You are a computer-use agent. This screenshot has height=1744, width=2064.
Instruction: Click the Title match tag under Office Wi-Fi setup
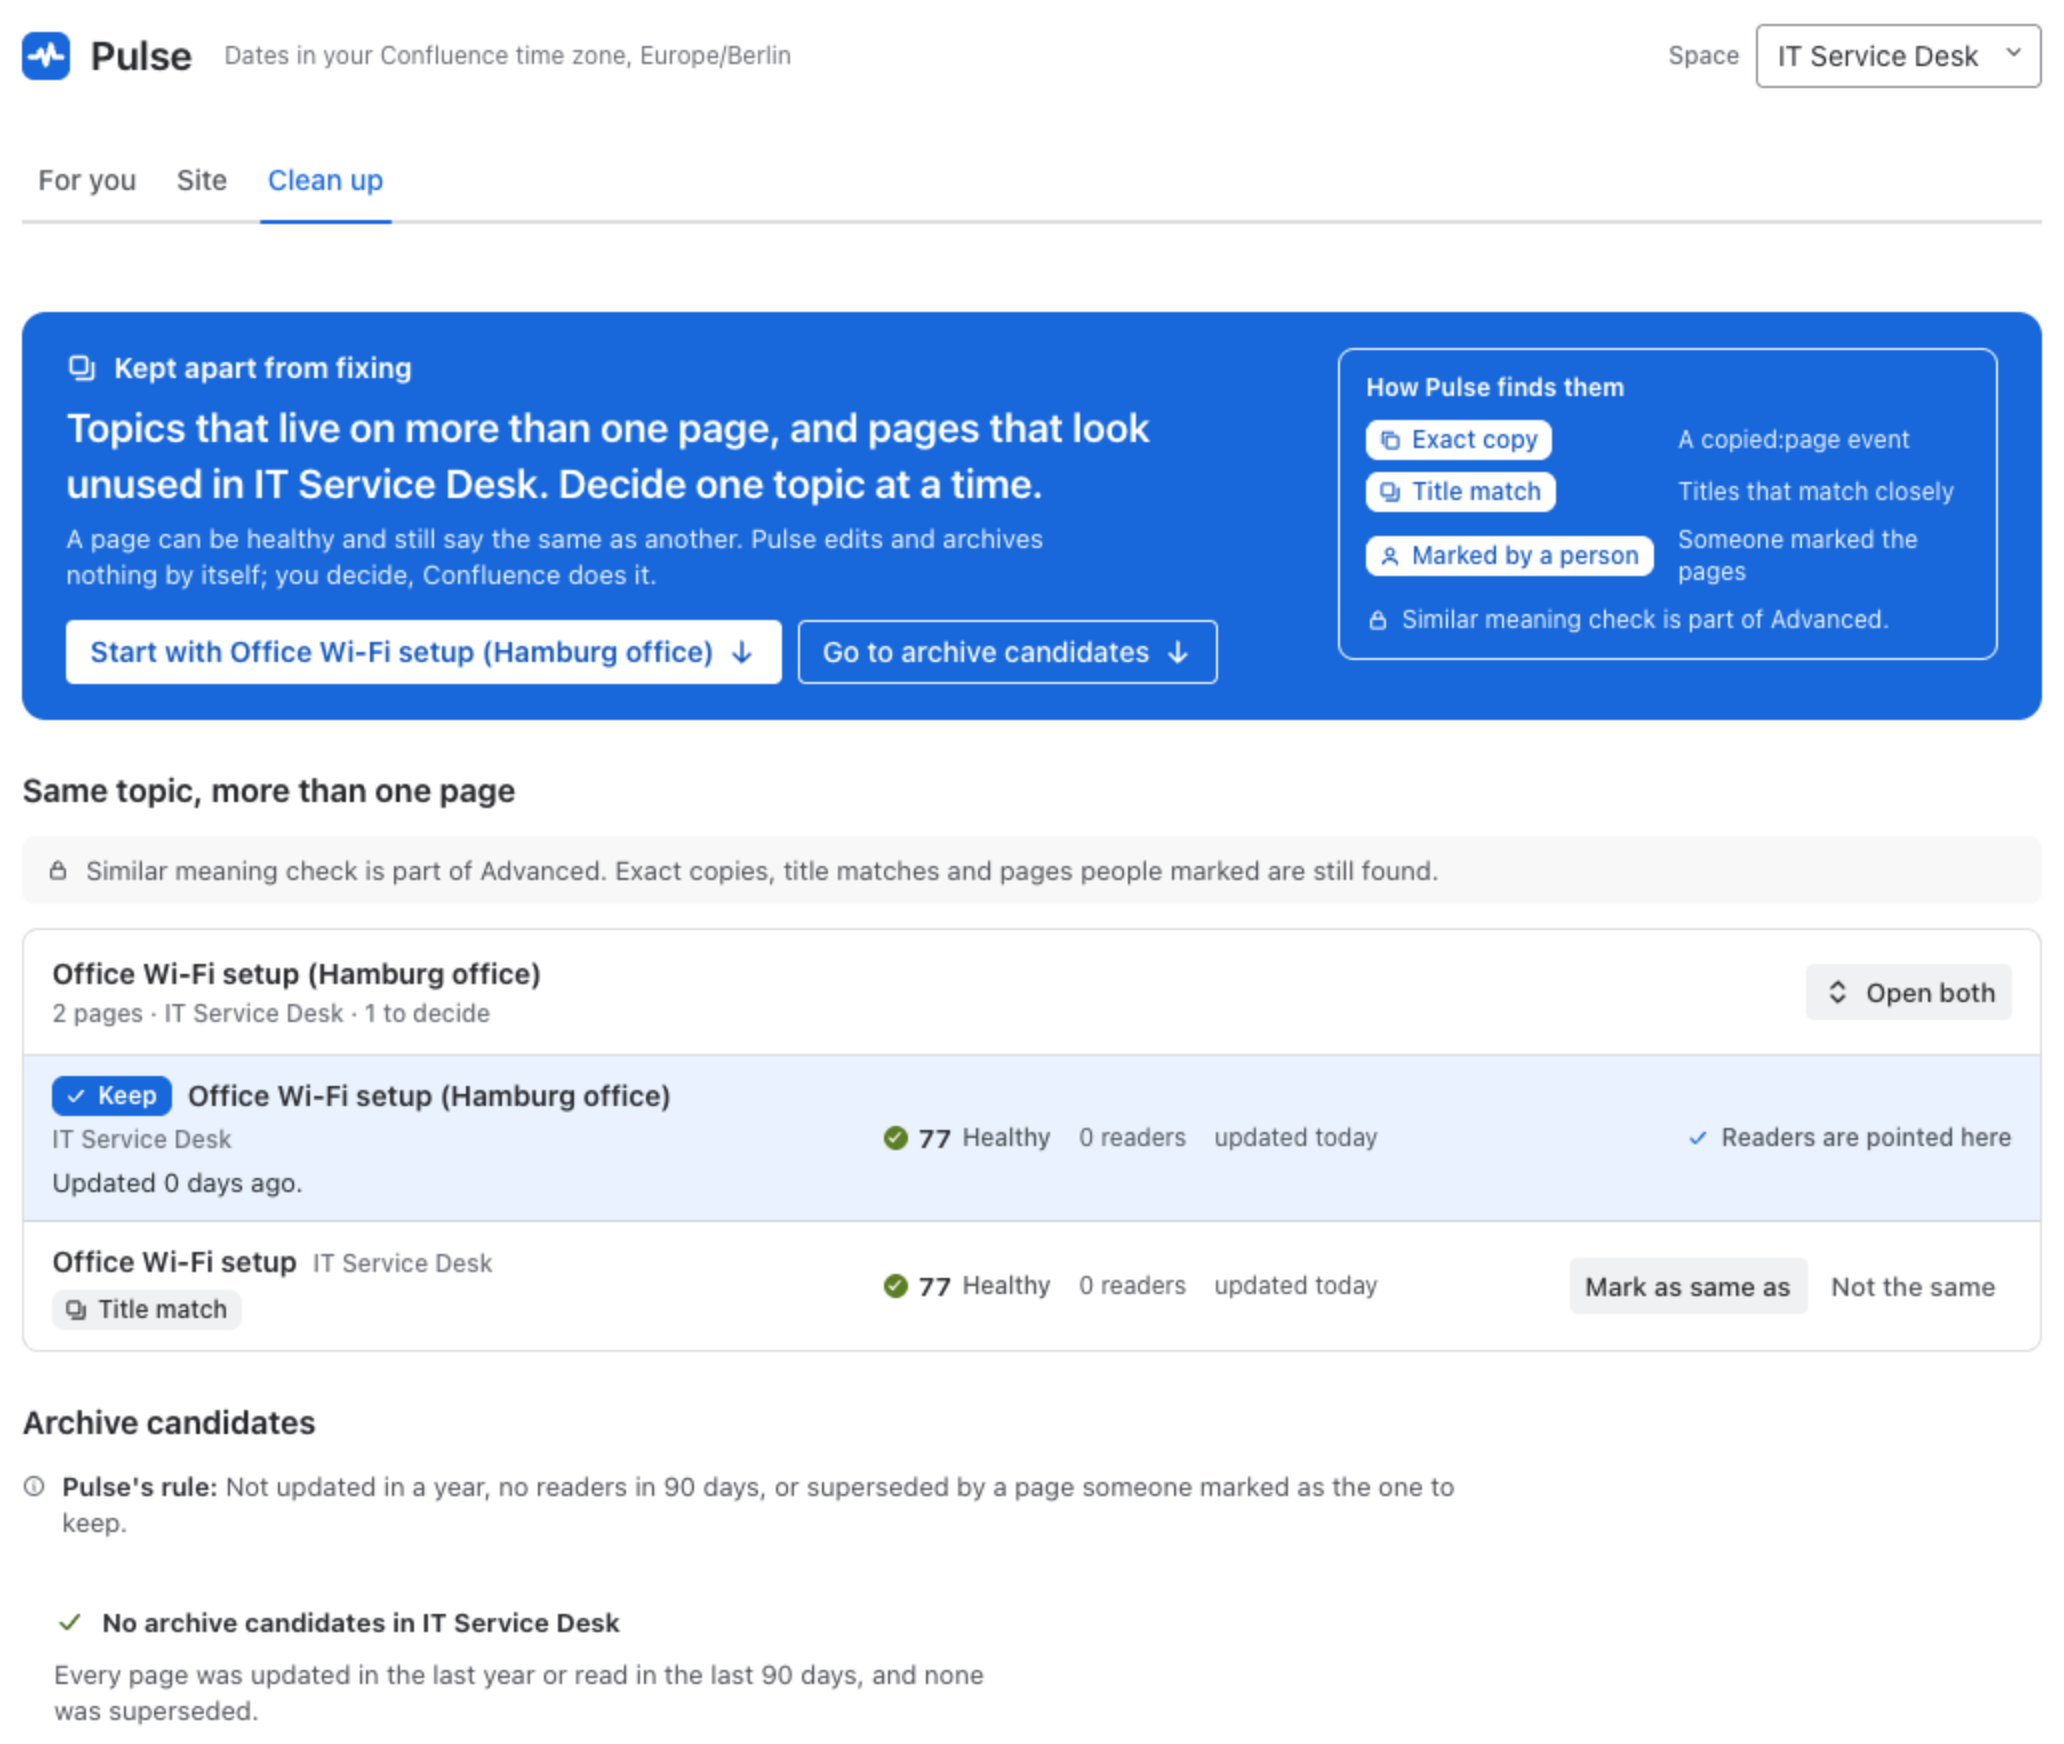(x=146, y=1309)
